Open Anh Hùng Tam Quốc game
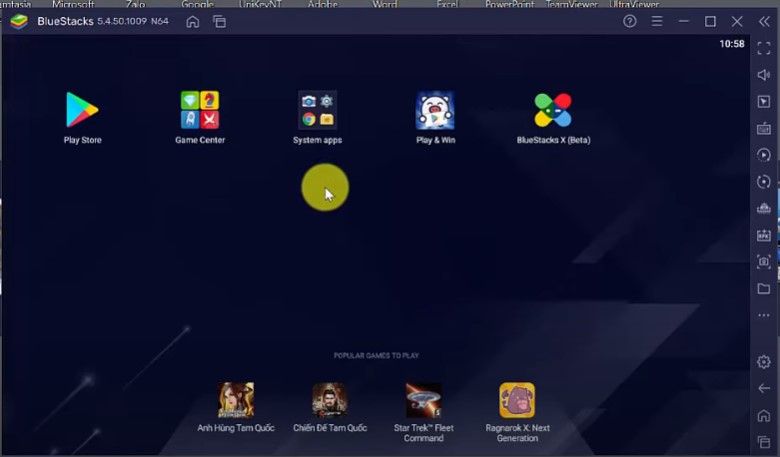This screenshot has width=780, height=457. click(x=236, y=400)
